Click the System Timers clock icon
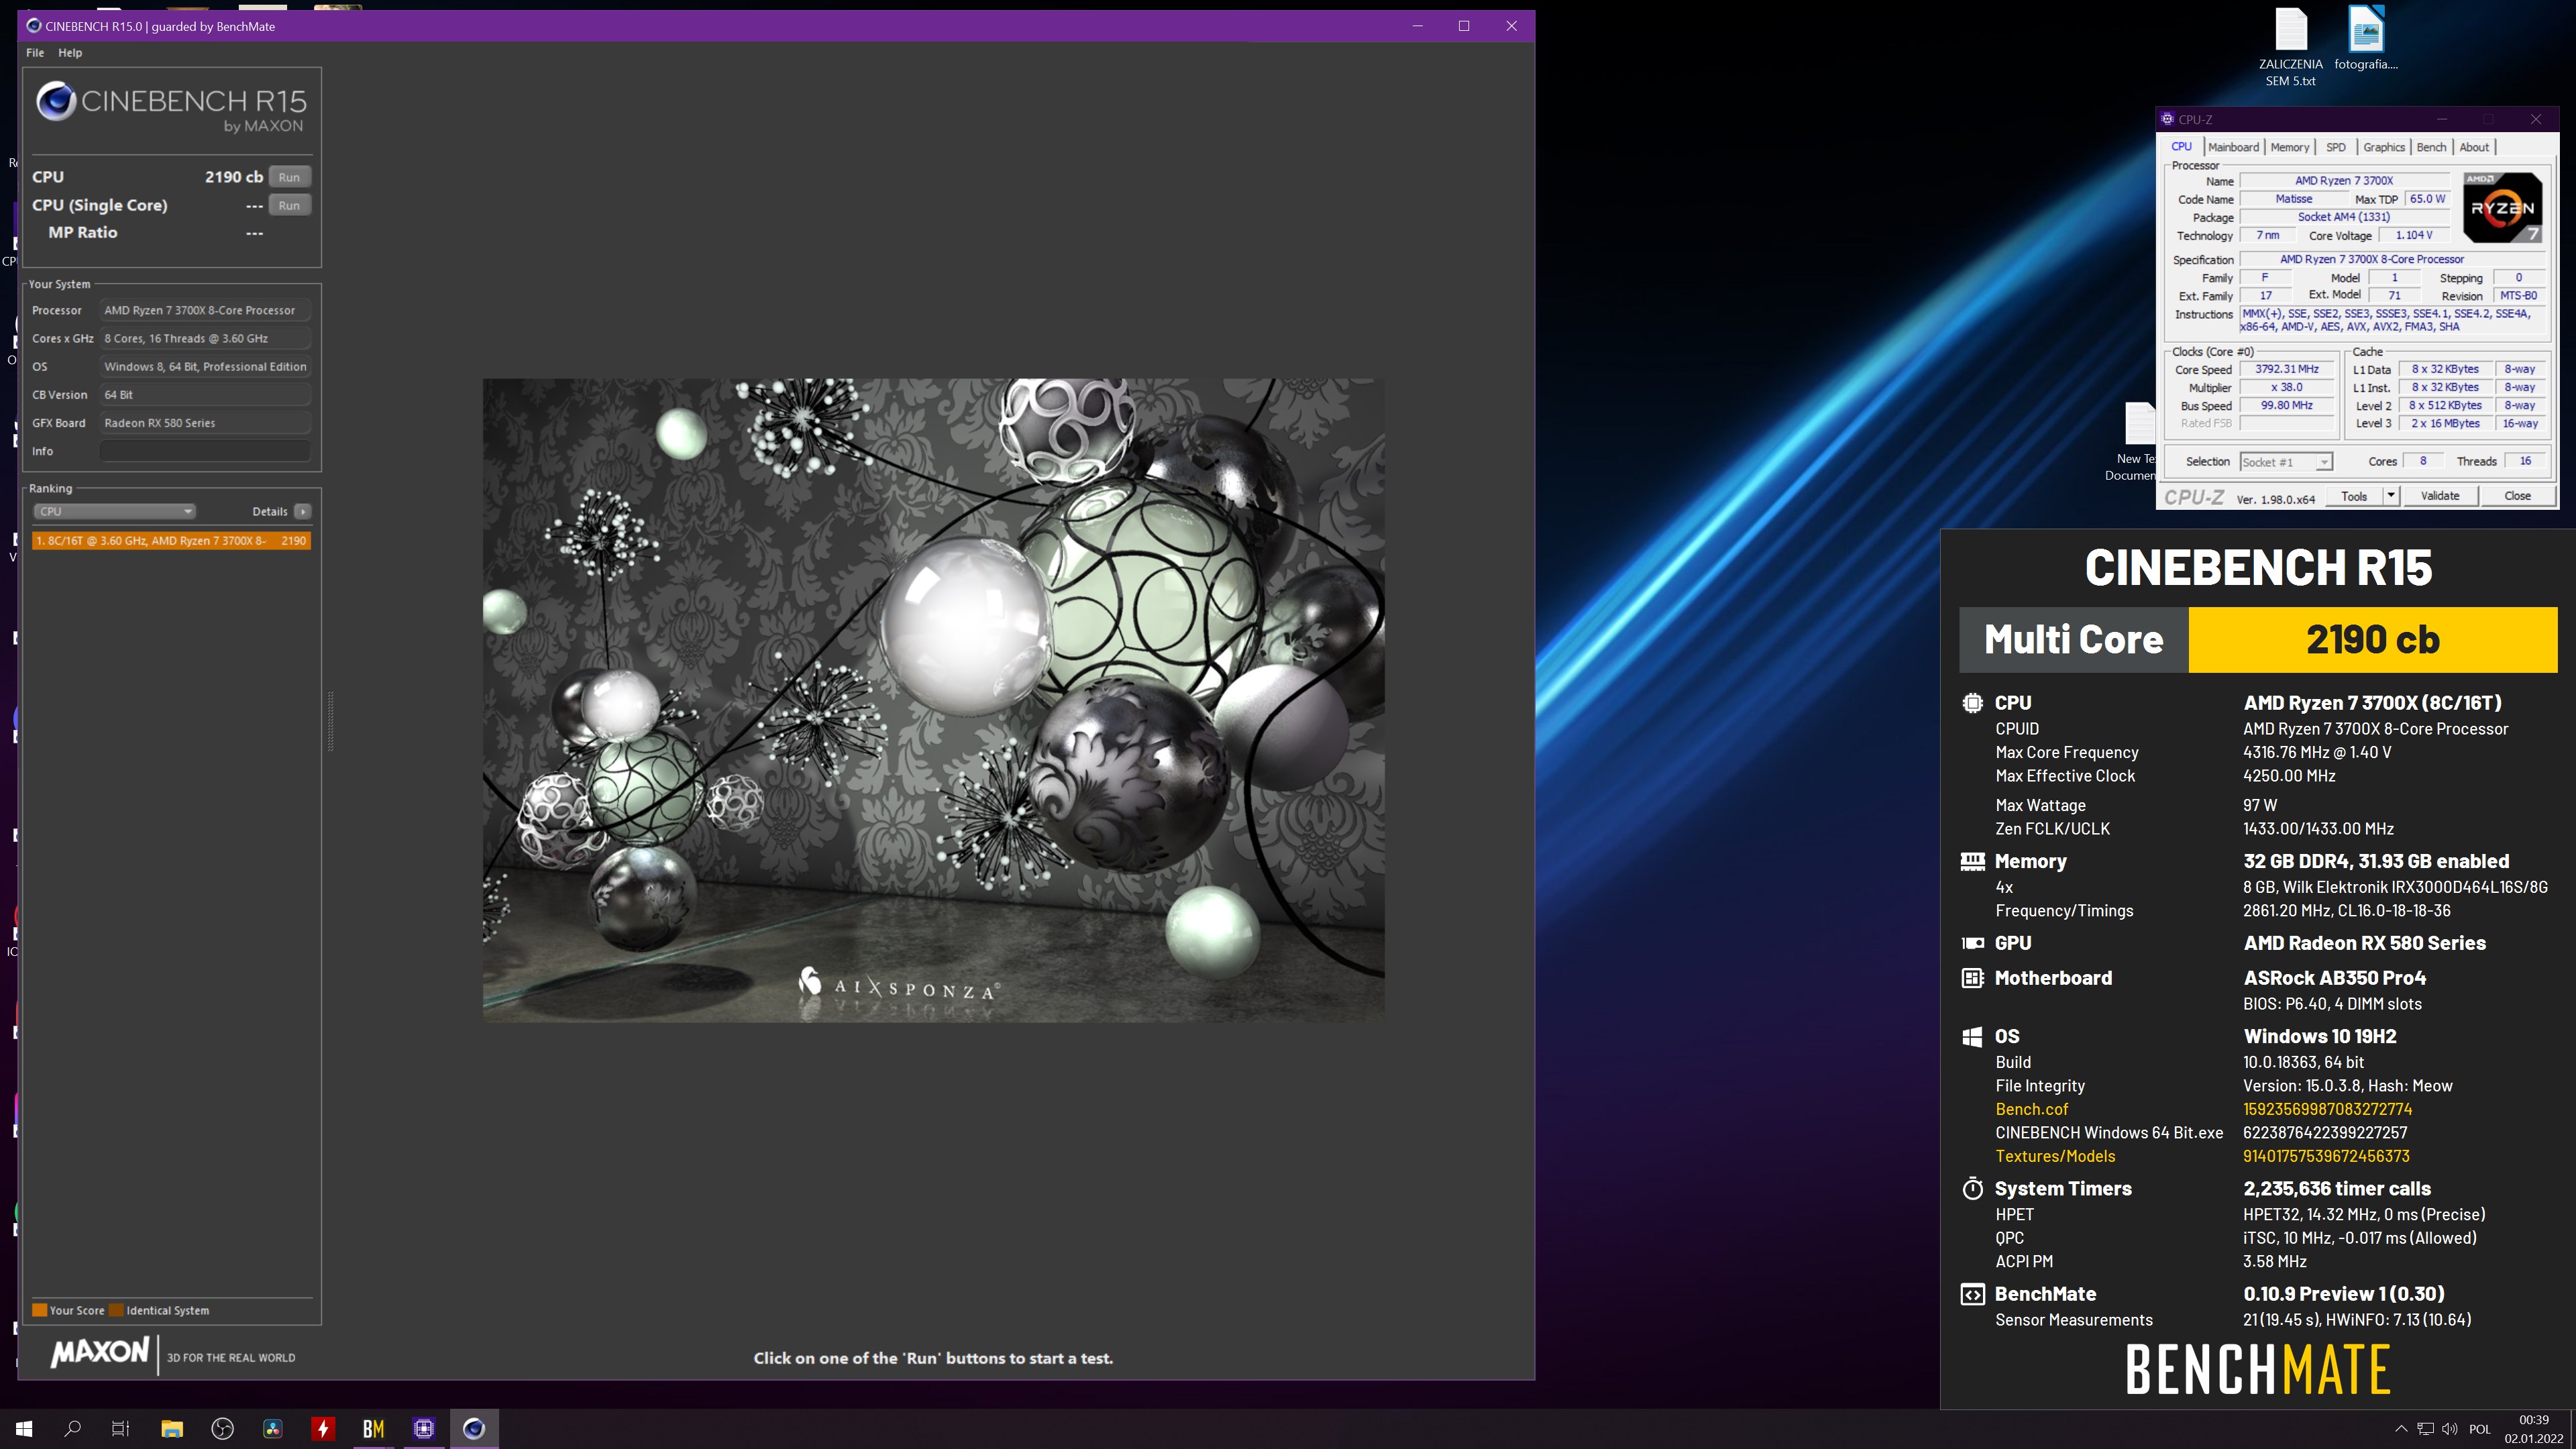This screenshot has width=2576, height=1449. tap(1972, 1188)
